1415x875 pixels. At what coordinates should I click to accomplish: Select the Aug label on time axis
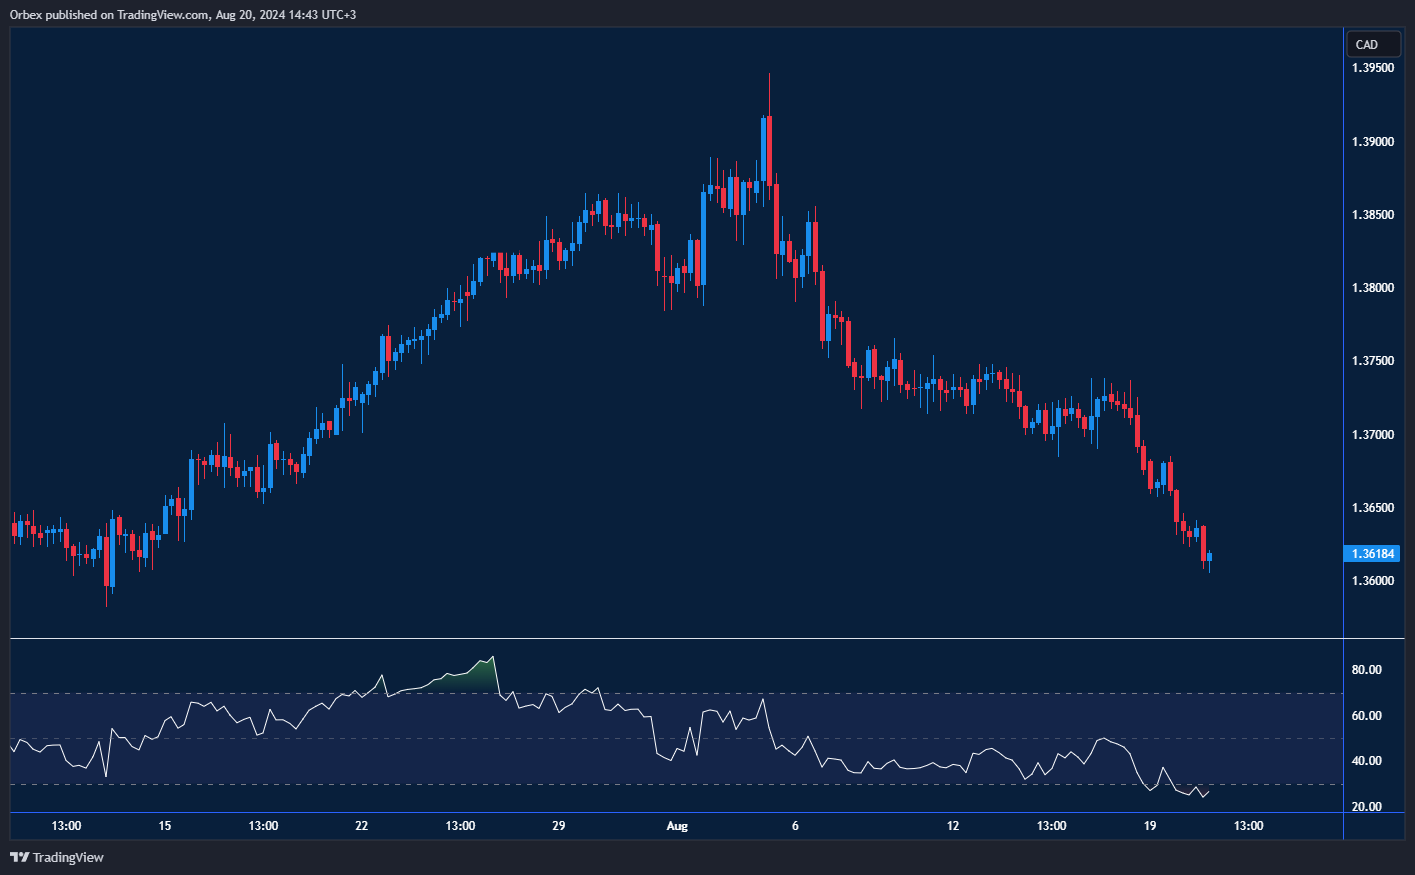click(x=677, y=826)
